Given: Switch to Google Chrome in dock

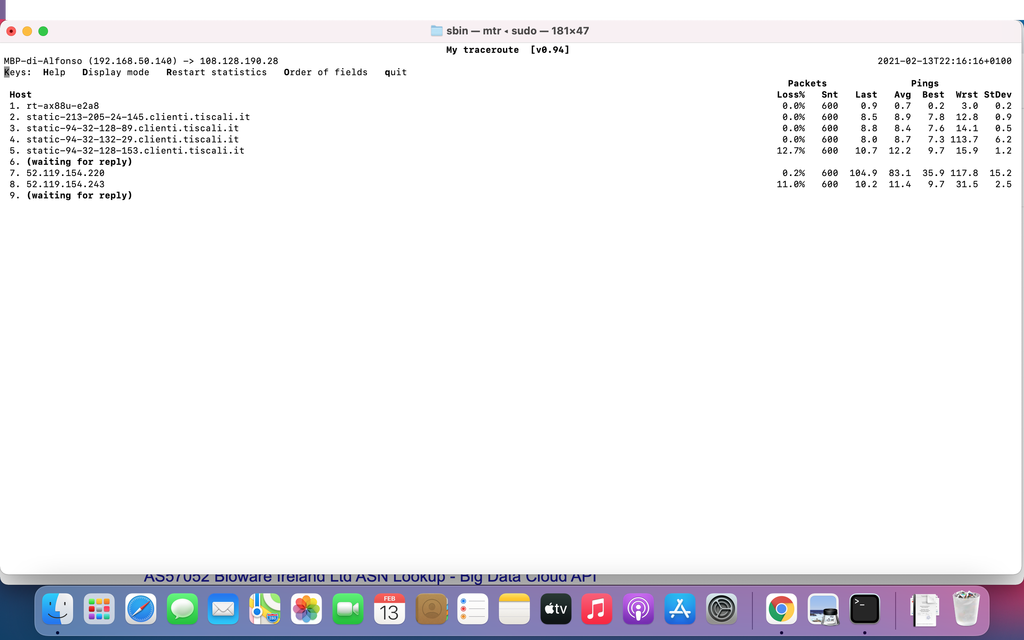Looking at the screenshot, I should point(781,608).
